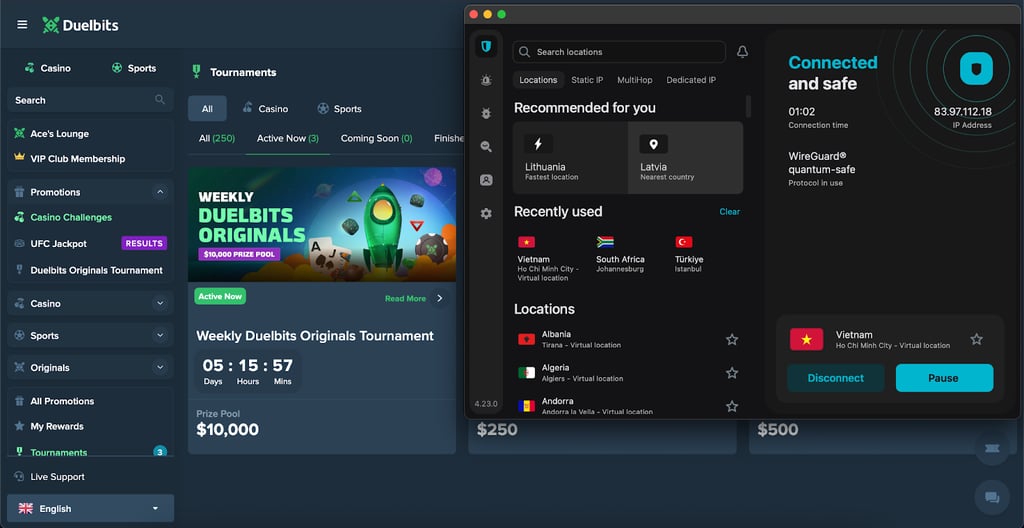Click the large Surfshark connected shield logo

click(x=976, y=69)
